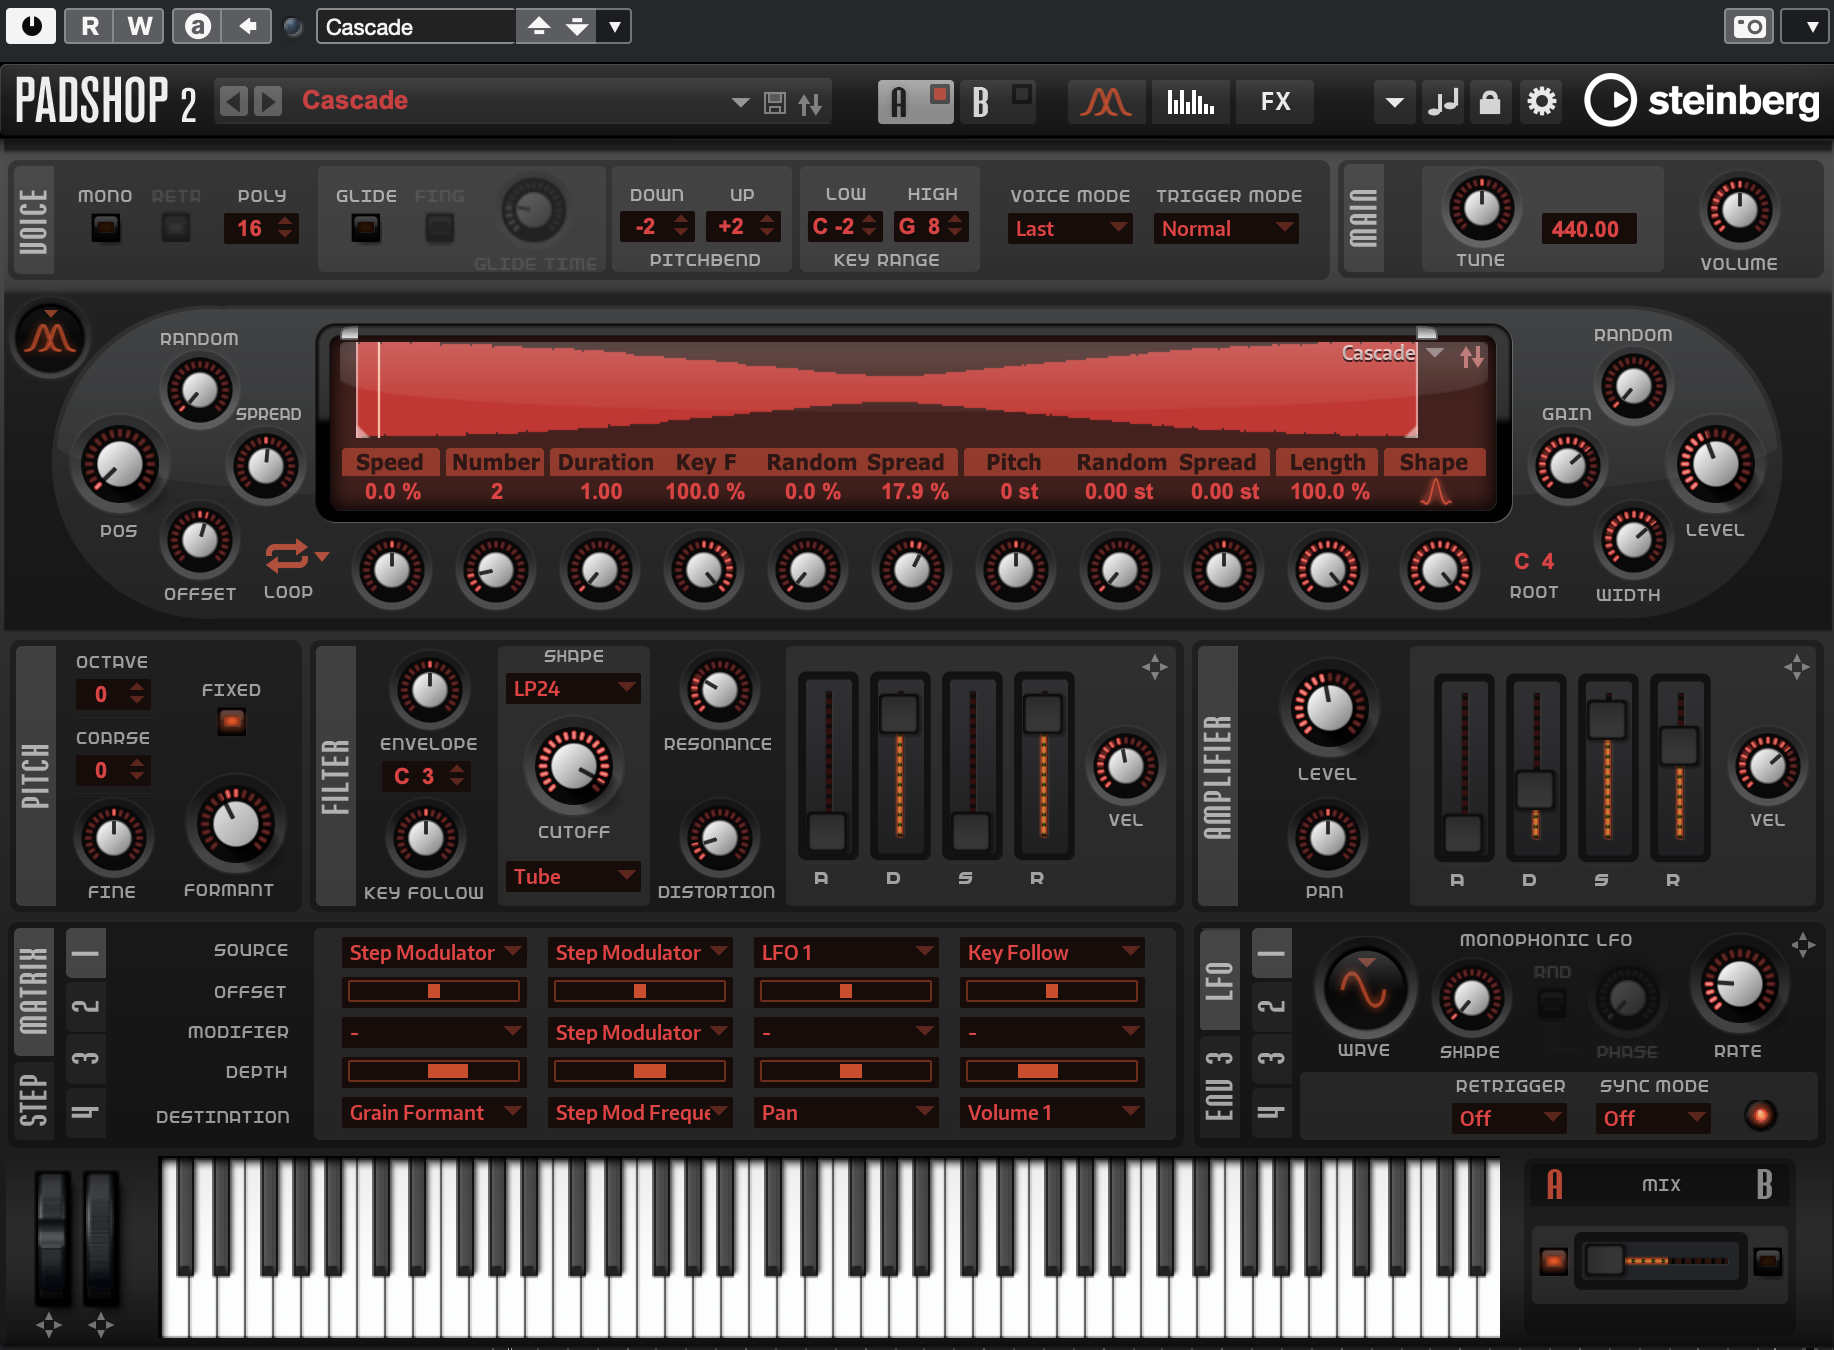Open the Padshop settings gear
This screenshot has width=1834, height=1350.
(x=1542, y=102)
